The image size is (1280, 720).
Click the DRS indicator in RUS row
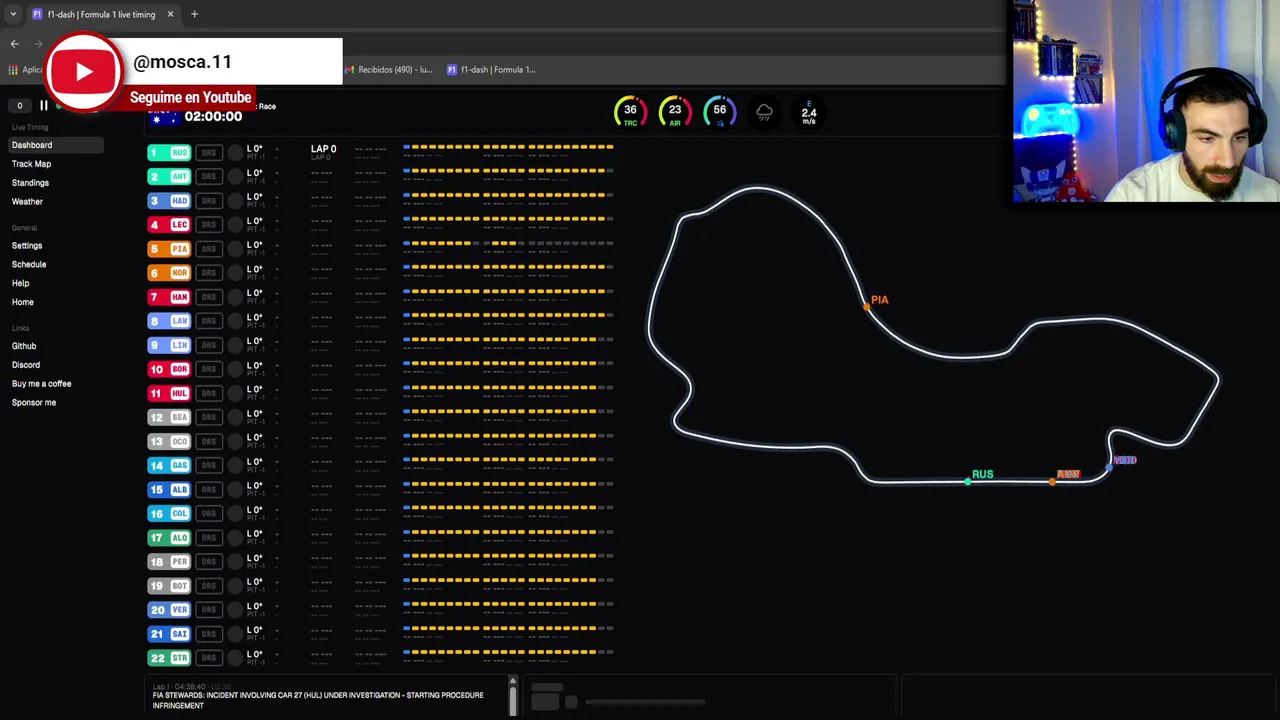208,153
